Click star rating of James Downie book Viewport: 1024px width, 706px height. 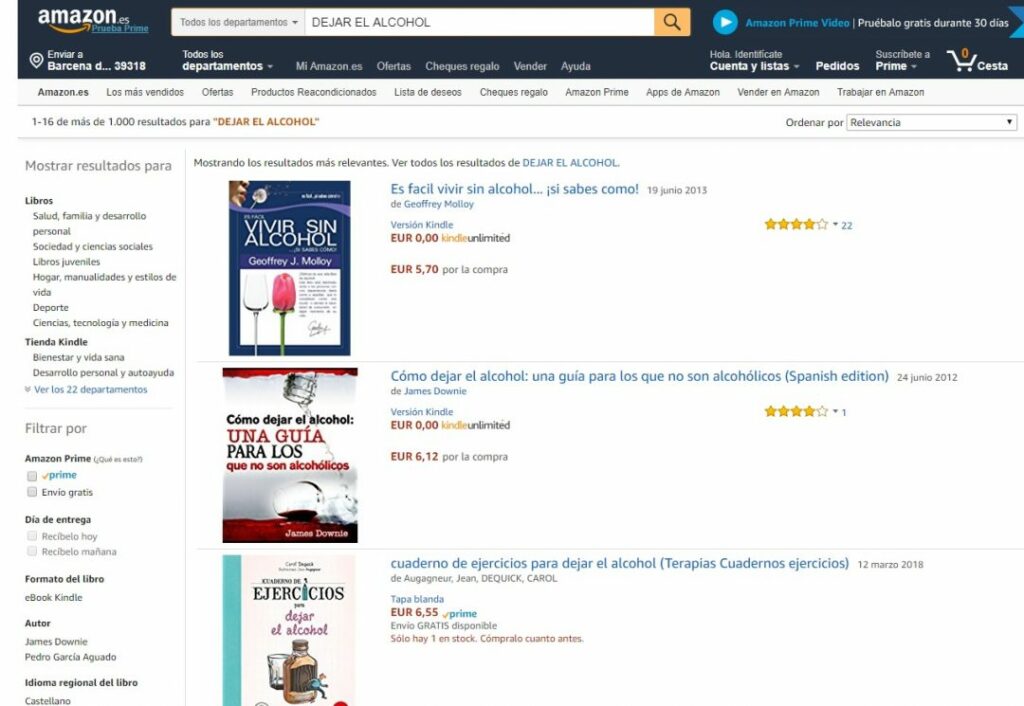[x=796, y=411]
